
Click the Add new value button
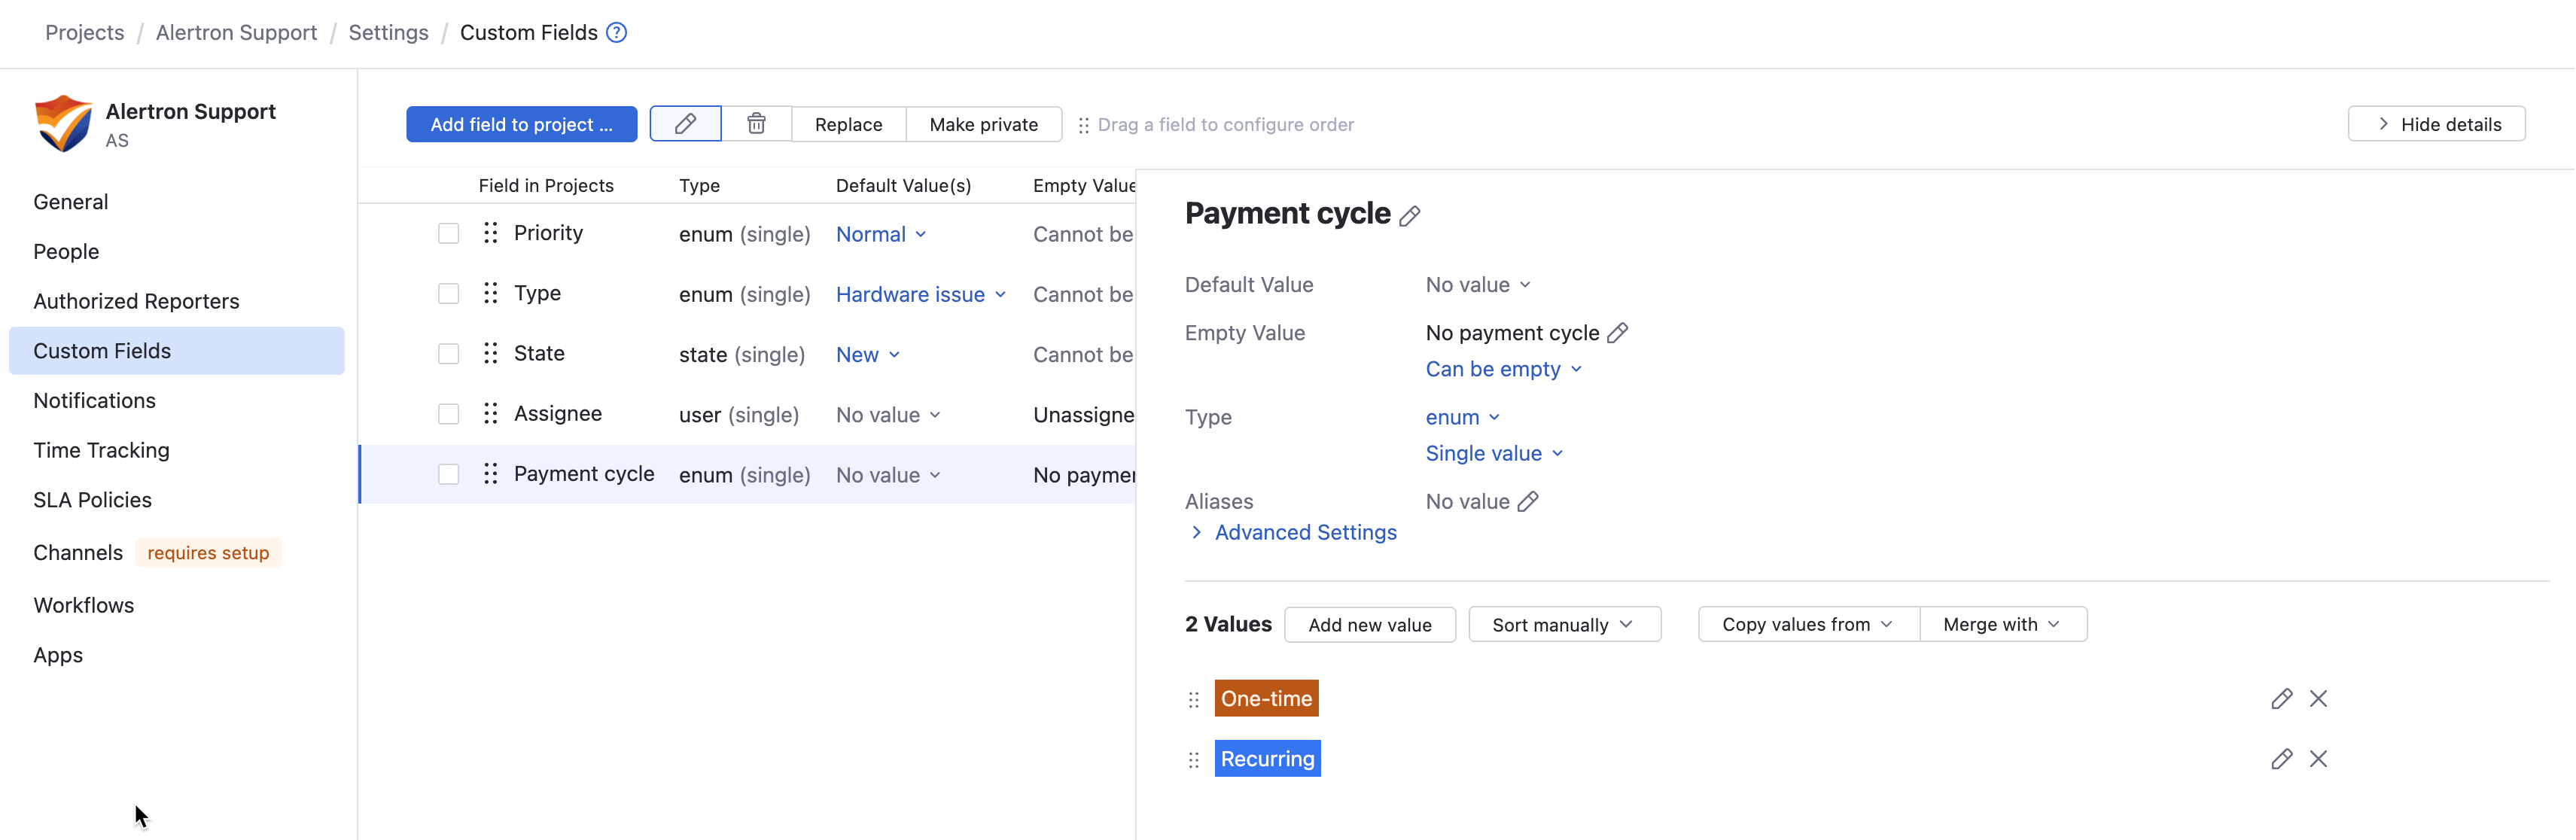tap(1369, 624)
